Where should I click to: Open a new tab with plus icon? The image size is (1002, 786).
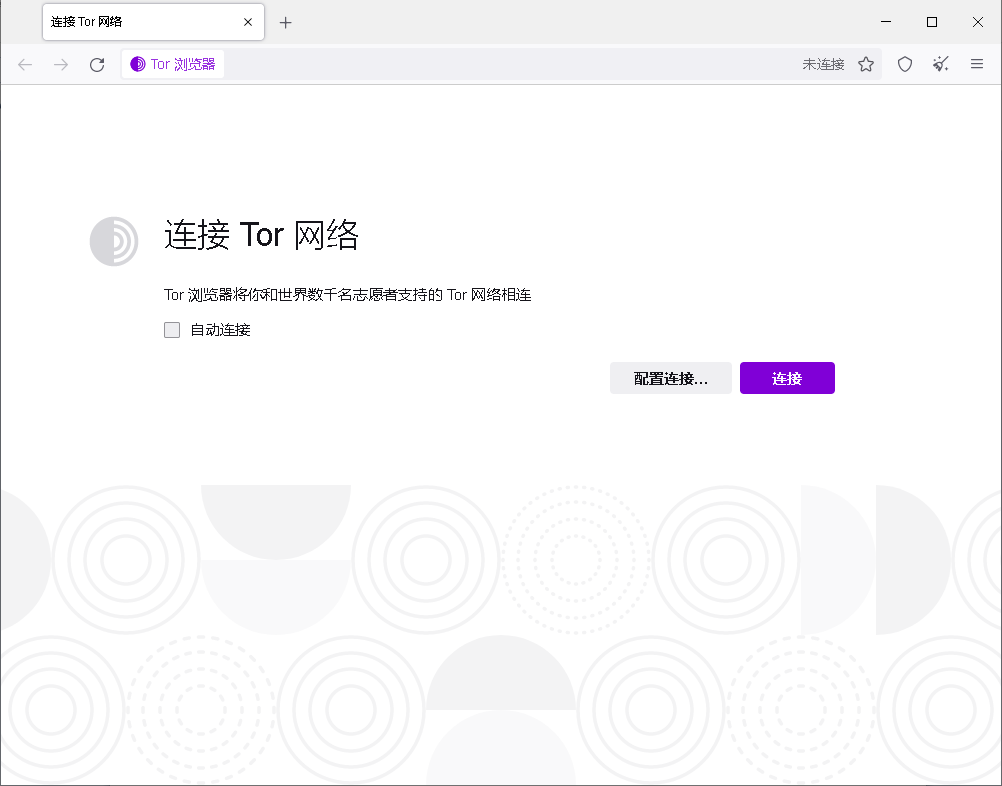pos(286,22)
